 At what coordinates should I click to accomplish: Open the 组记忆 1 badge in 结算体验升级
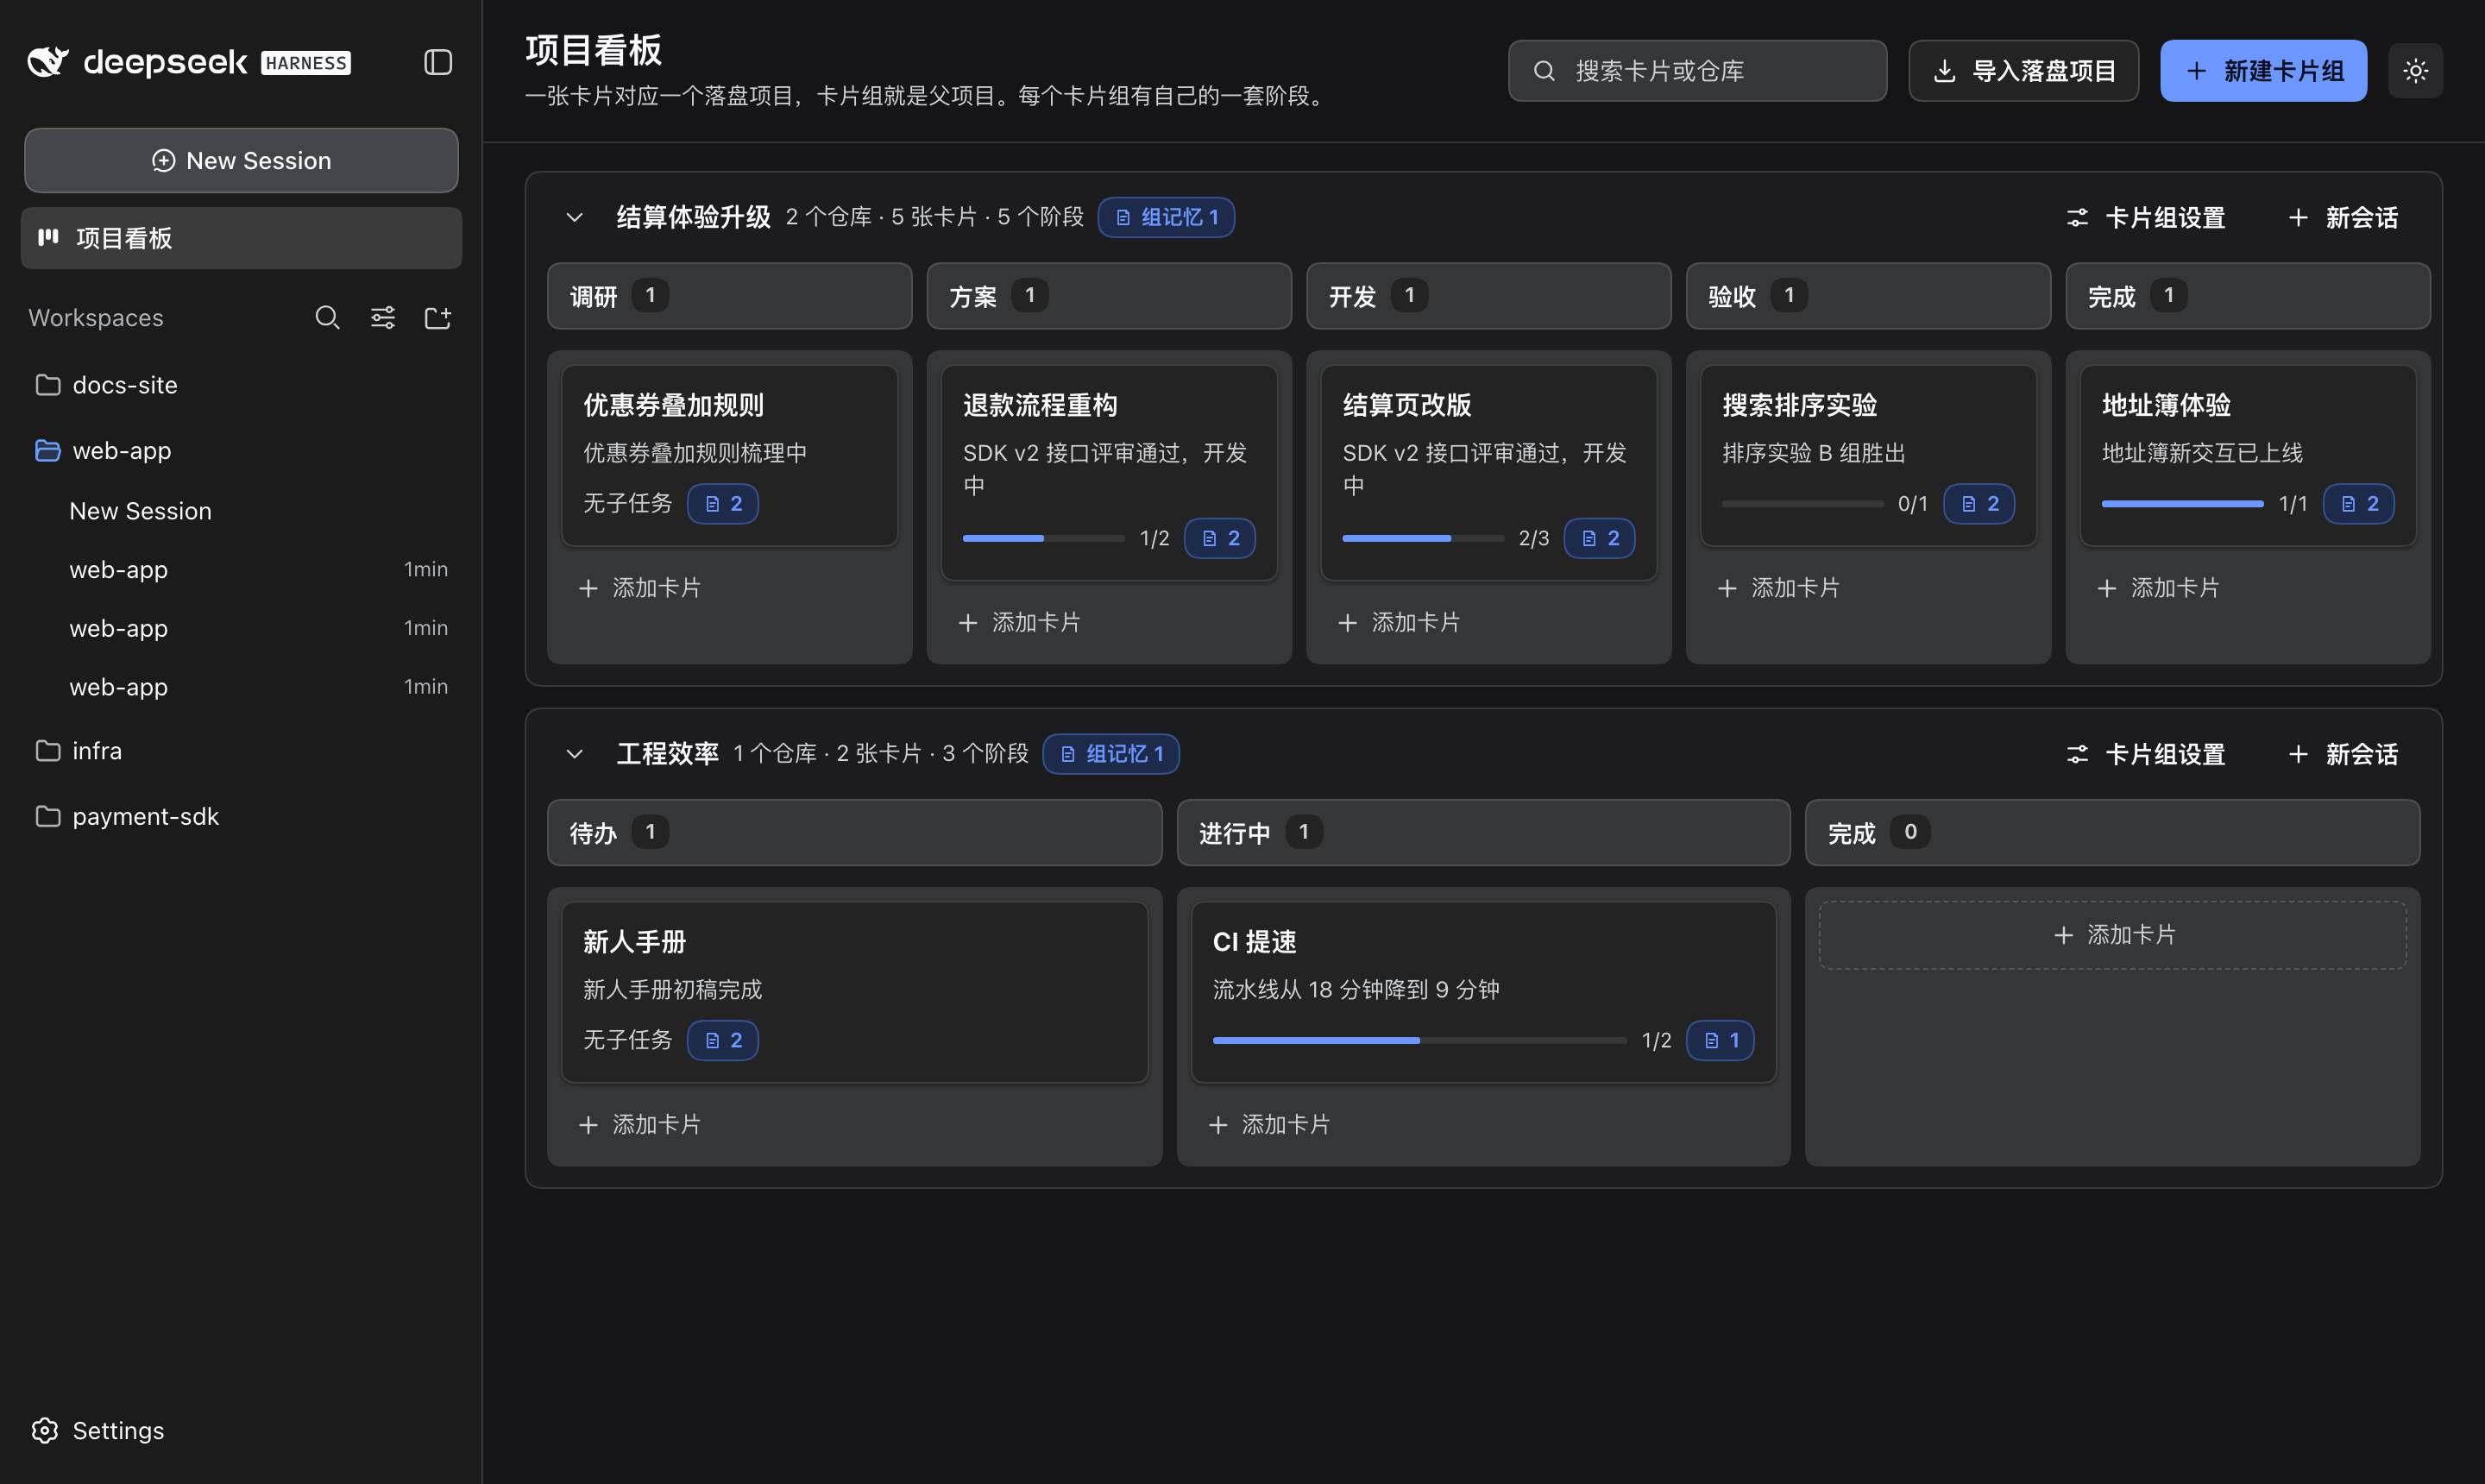click(1166, 217)
